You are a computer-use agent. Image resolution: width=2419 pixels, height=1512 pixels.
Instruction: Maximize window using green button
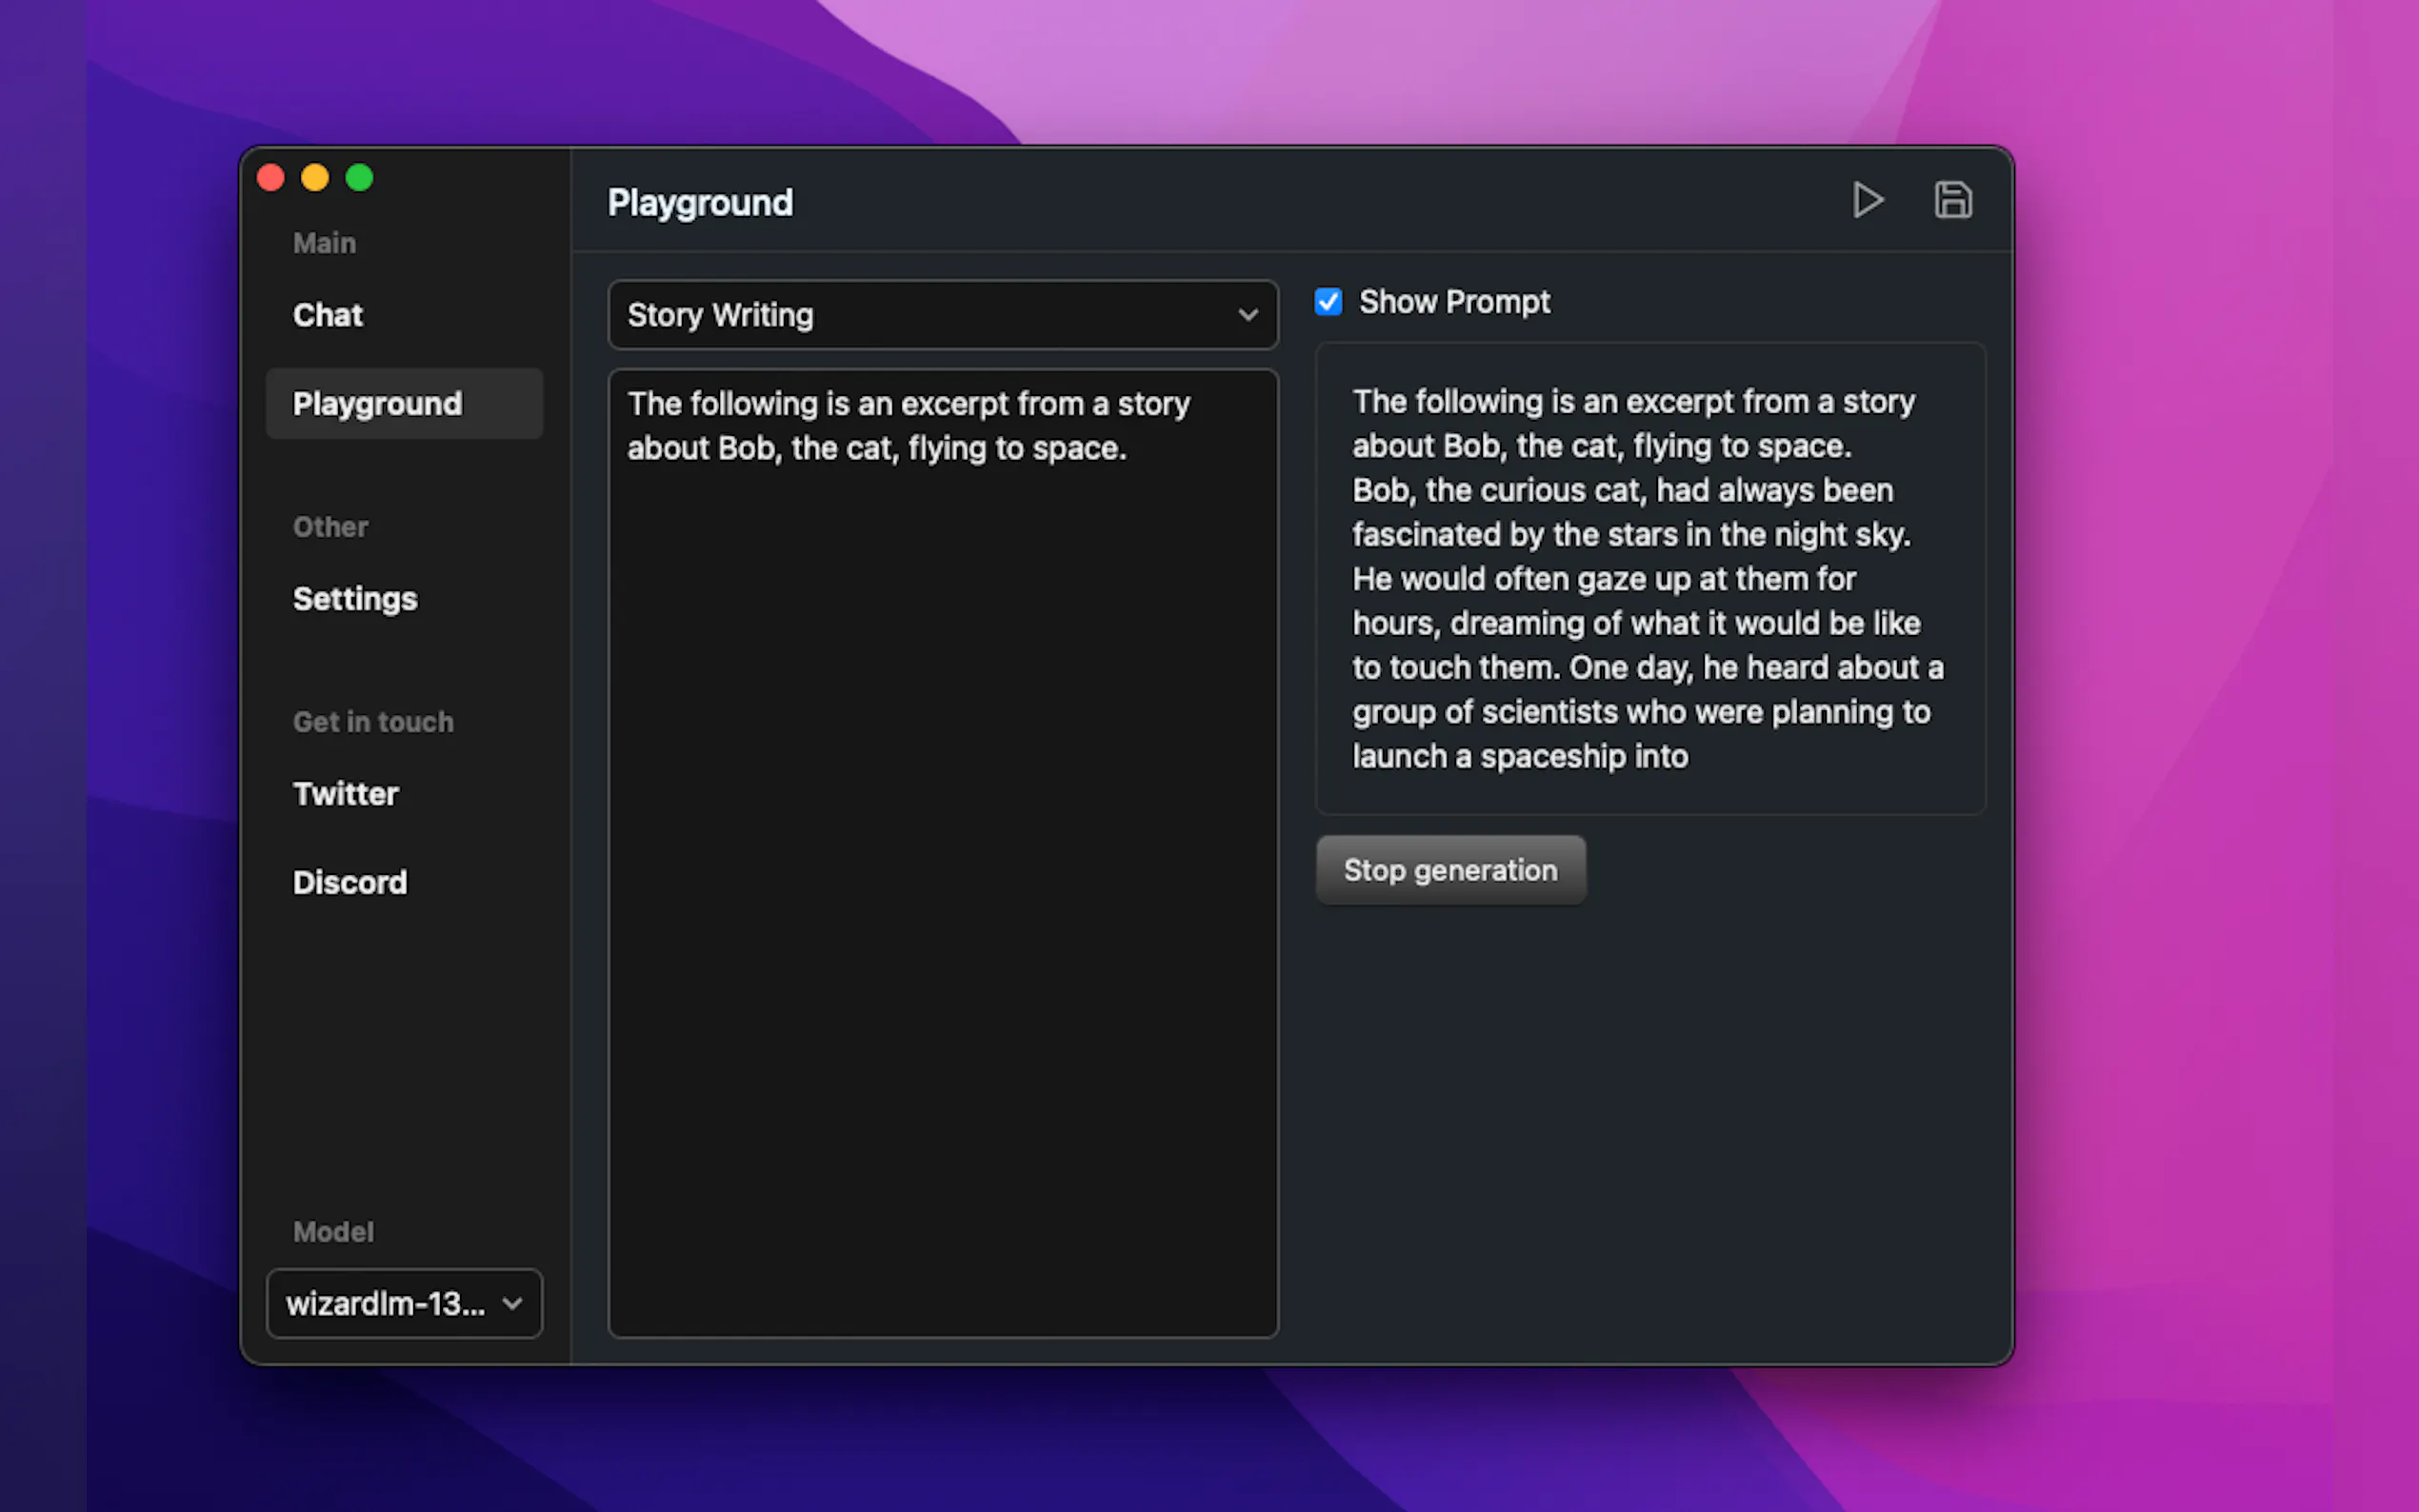tap(359, 178)
